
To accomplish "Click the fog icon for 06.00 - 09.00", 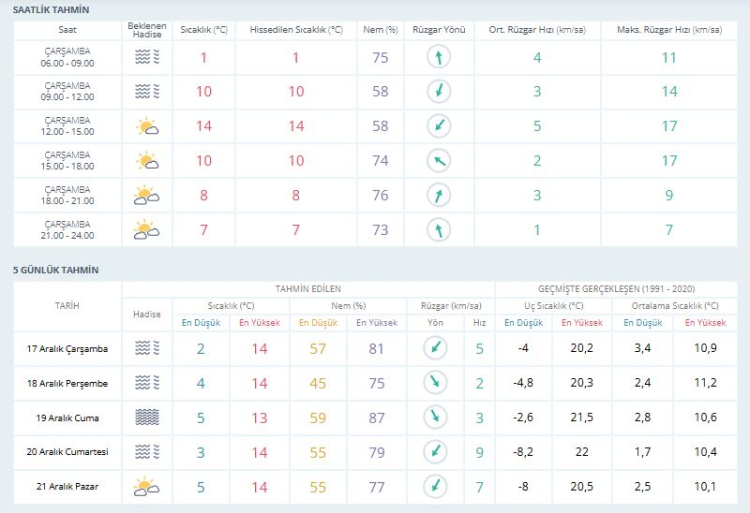I will [x=147, y=58].
